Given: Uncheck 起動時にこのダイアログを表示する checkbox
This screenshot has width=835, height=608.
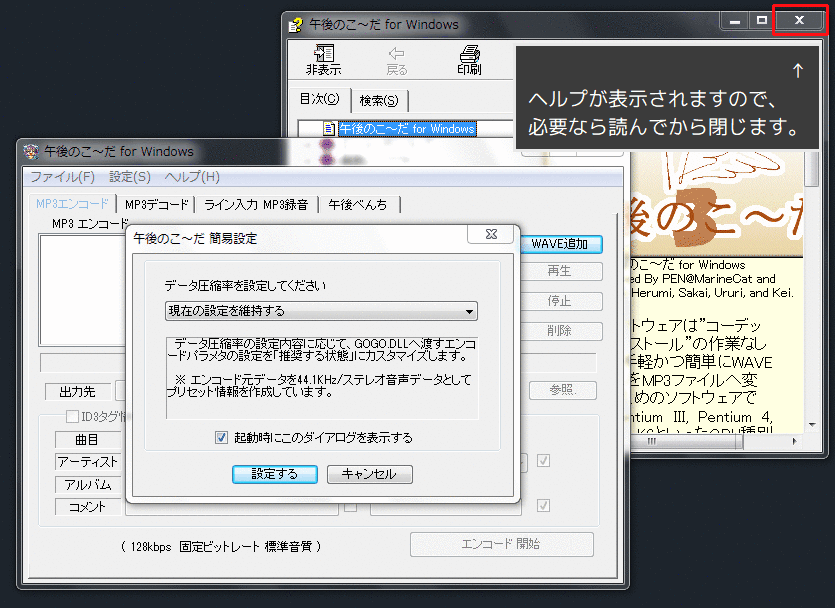Looking at the screenshot, I should (222, 438).
